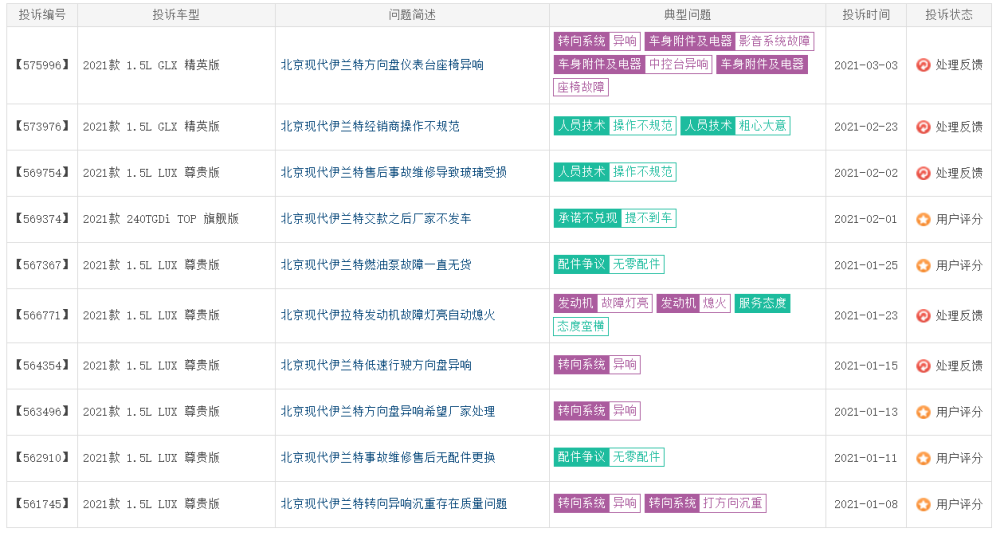Click the 打方向沉重 tag
The height and width of the screenshot is (536, 1000).
coord(733,503)
